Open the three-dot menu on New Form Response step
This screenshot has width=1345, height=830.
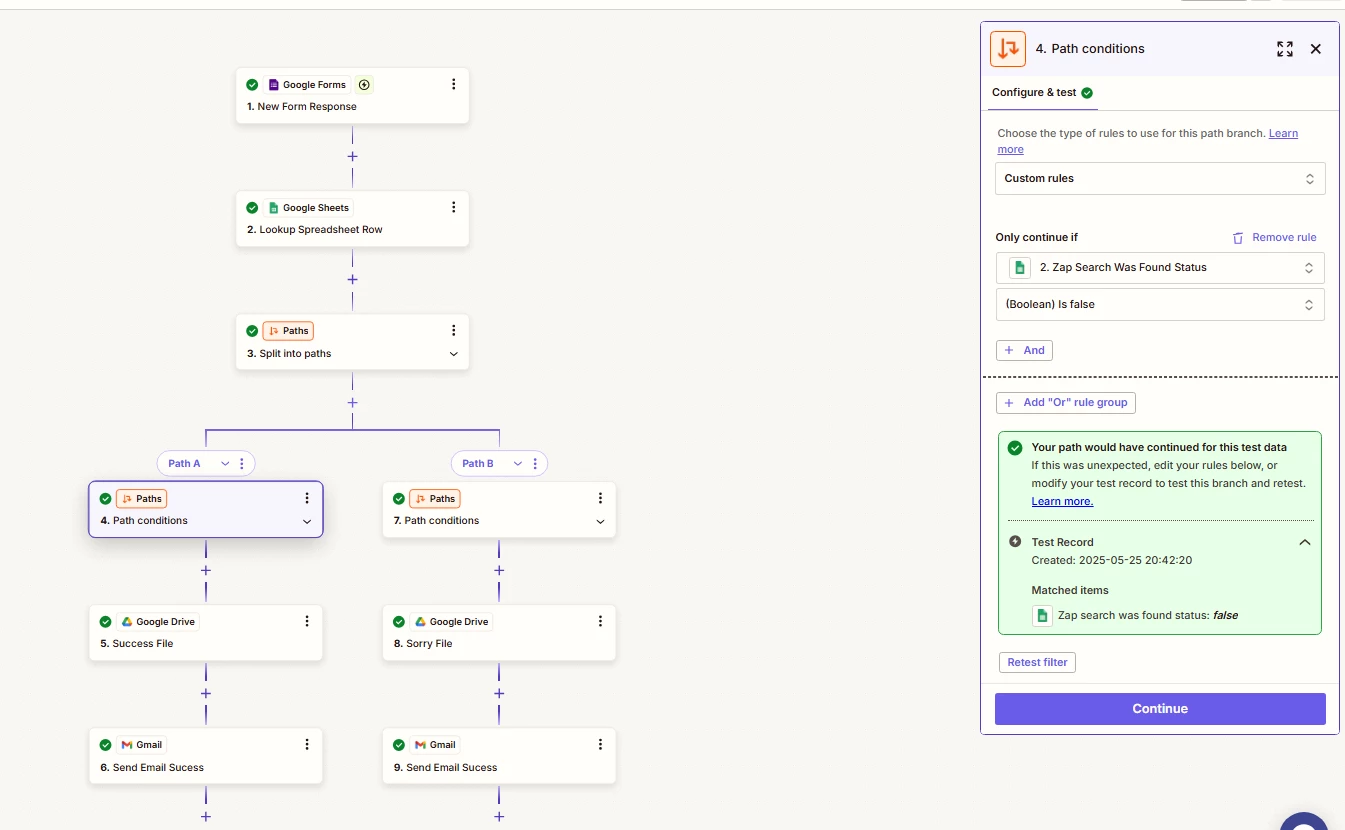click(453, 85)
